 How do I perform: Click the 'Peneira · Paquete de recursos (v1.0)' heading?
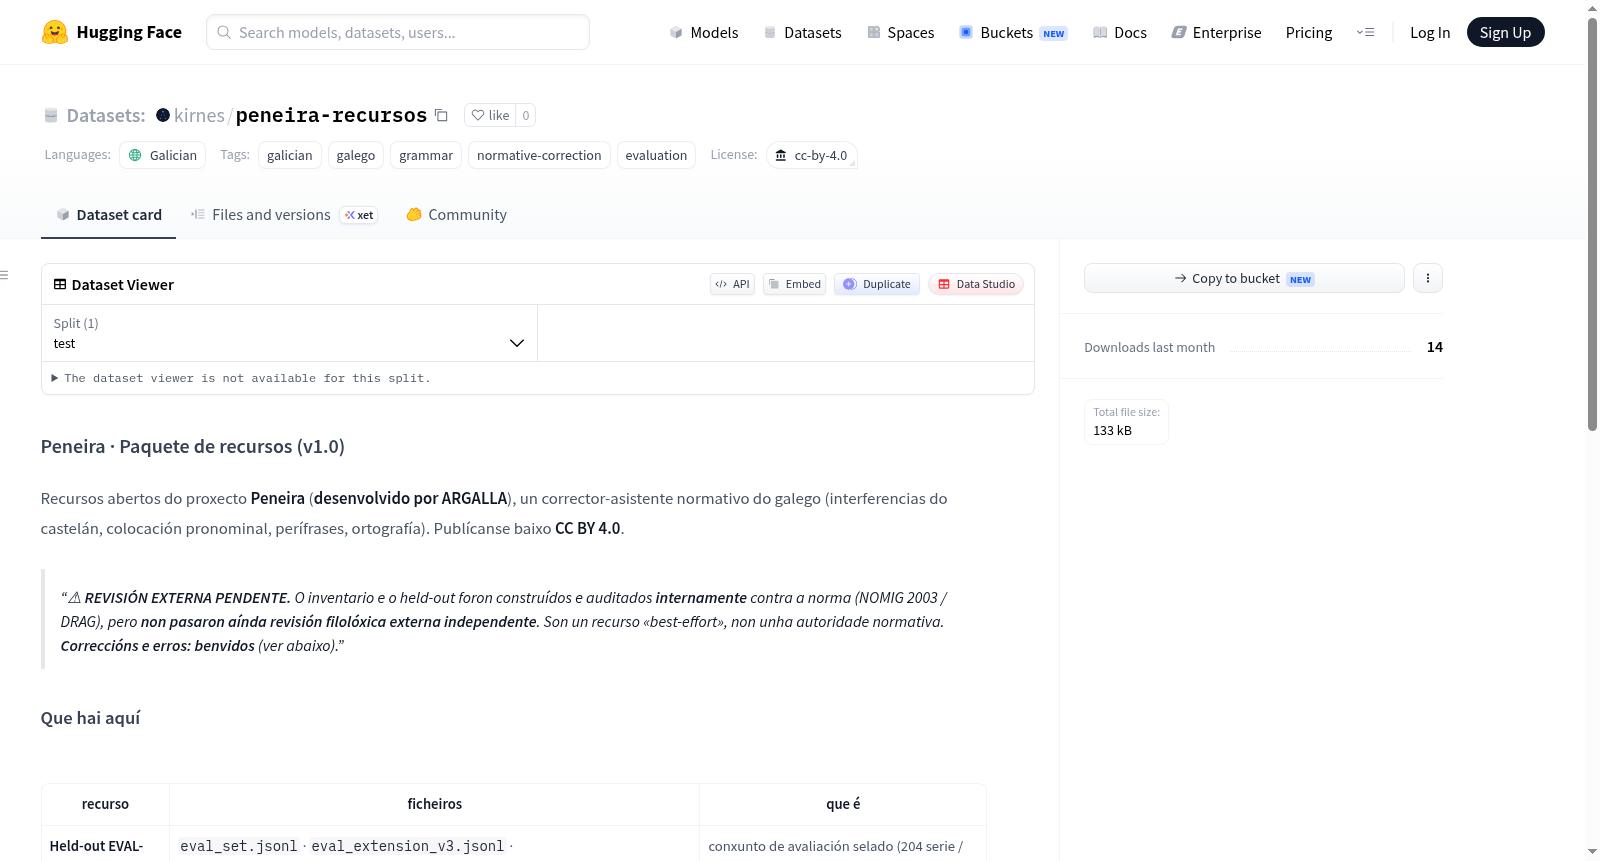[x=193, y=447]
